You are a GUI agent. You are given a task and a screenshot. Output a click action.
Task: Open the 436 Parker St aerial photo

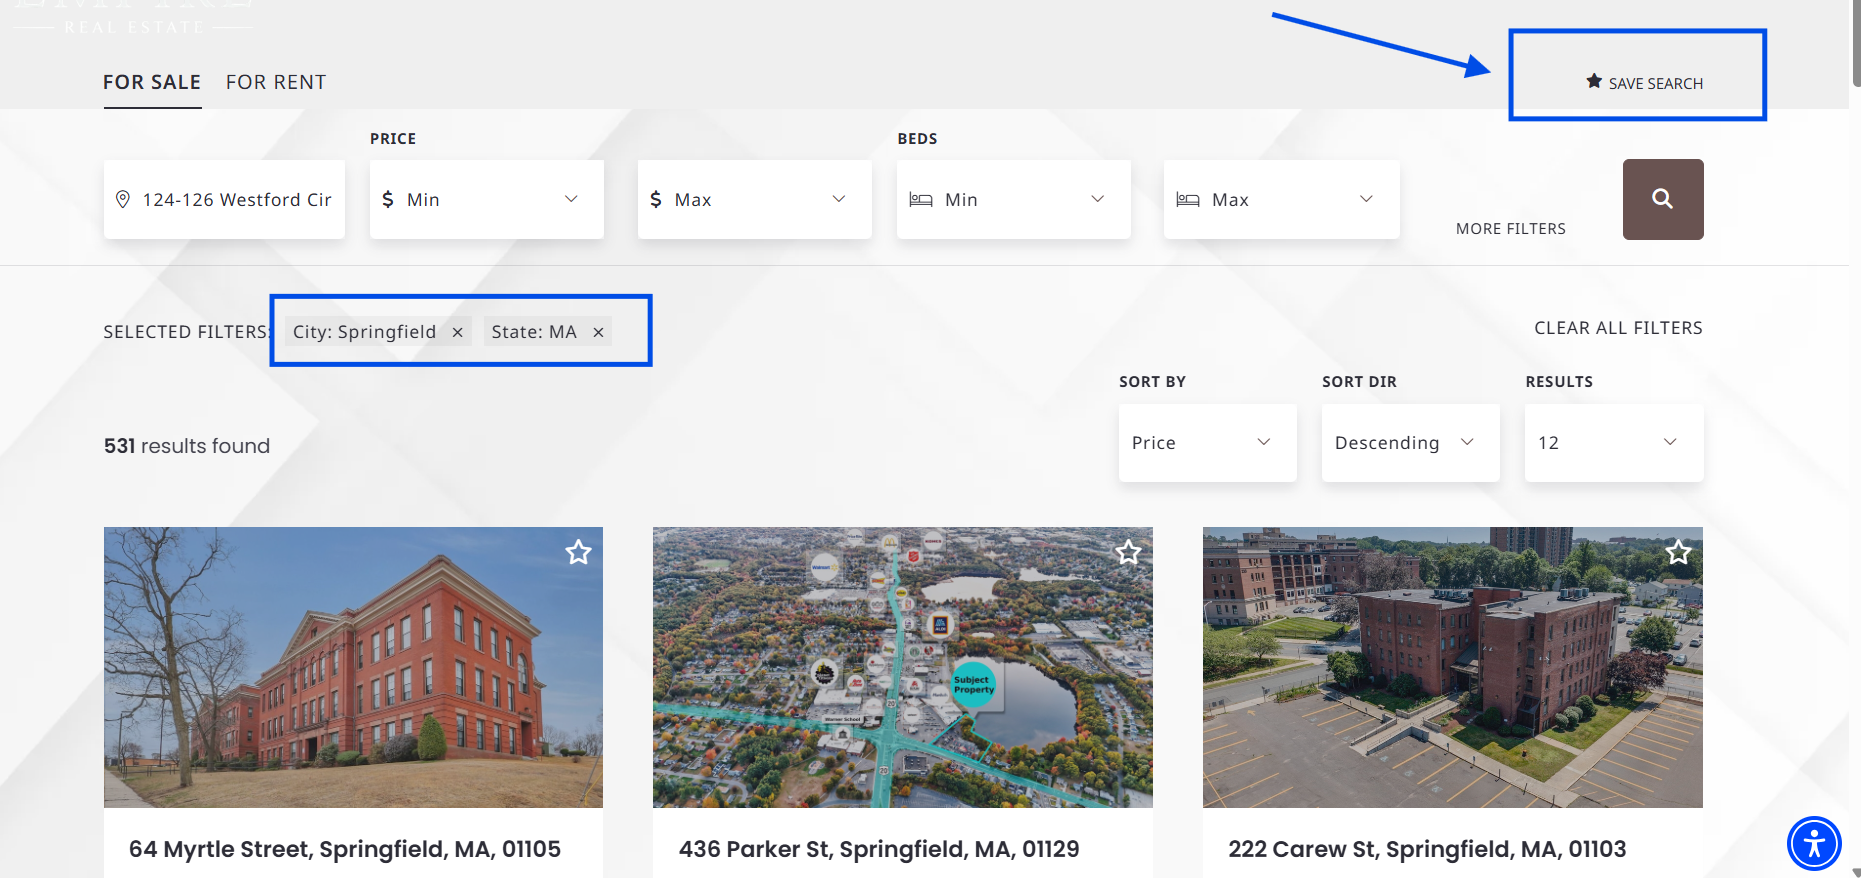[902, 680]
